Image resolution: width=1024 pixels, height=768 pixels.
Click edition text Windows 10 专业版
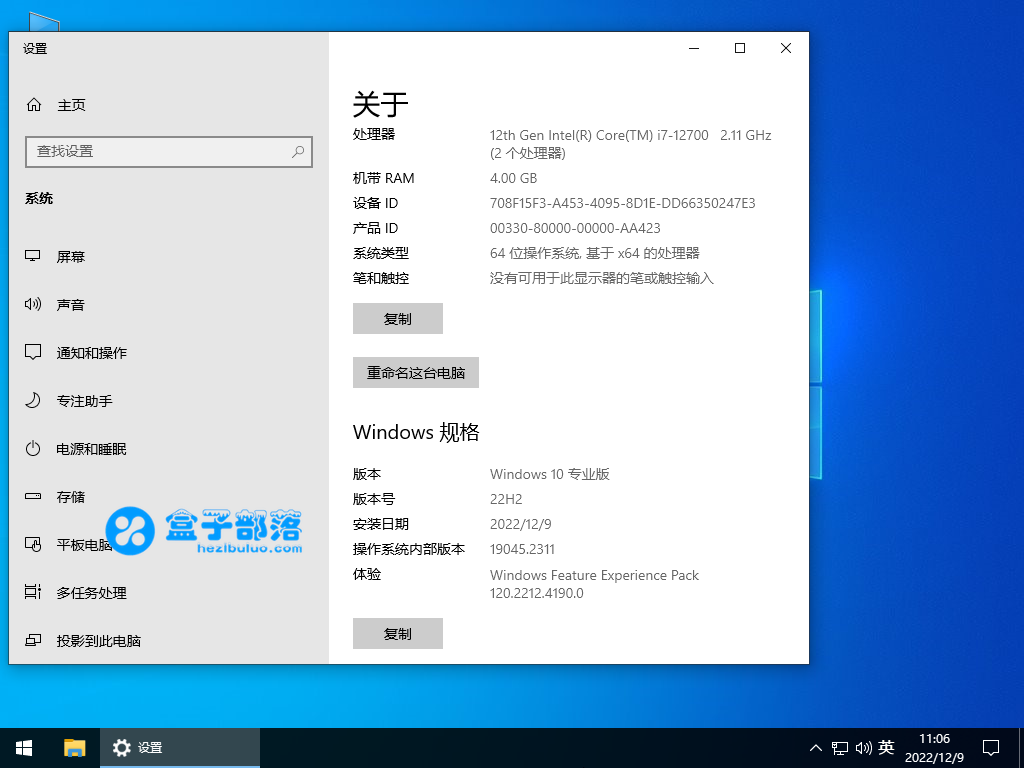549,474
